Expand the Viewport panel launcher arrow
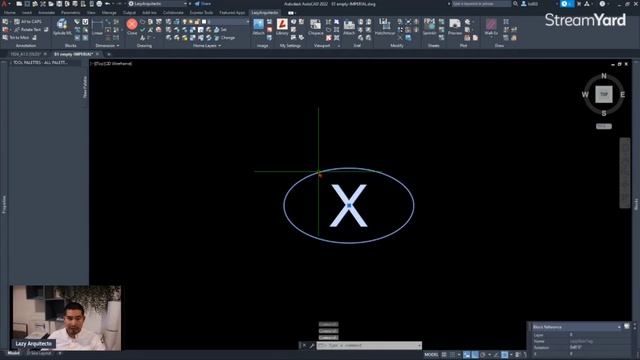The image size is (640, 360). (x=338, y=46)
